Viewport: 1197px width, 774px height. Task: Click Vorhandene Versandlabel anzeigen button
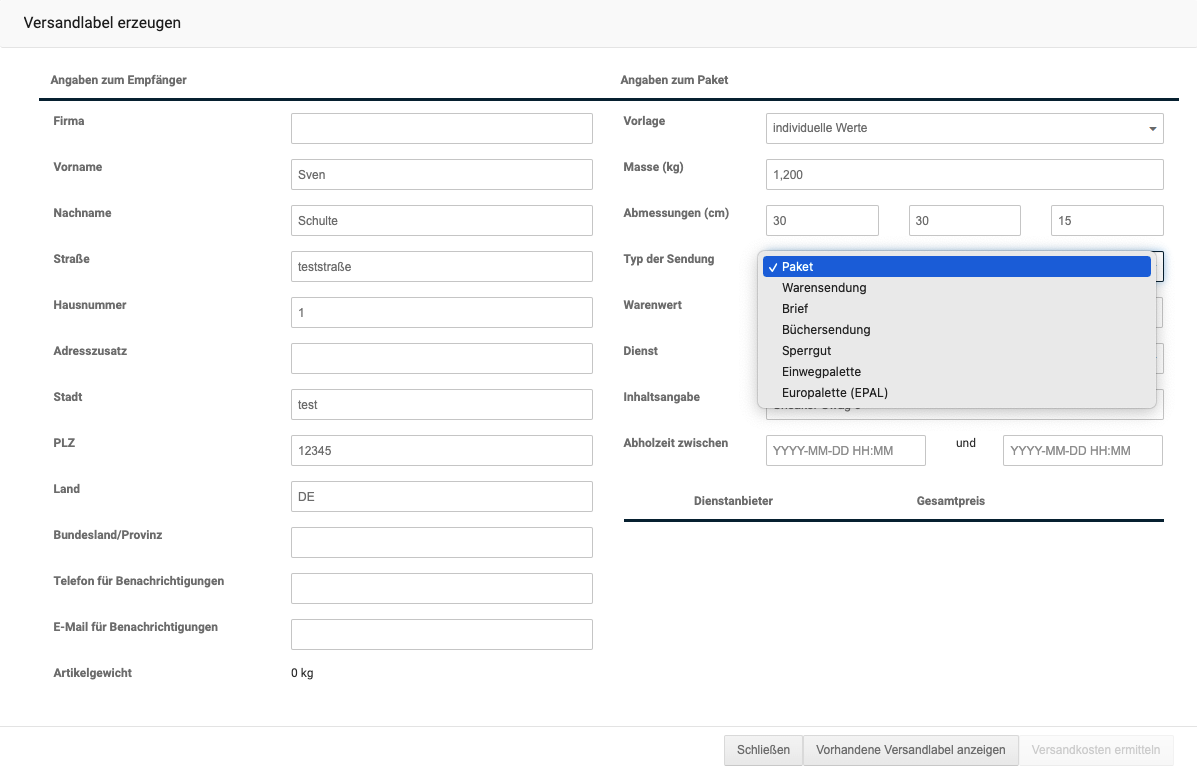(x=910, y=750)
